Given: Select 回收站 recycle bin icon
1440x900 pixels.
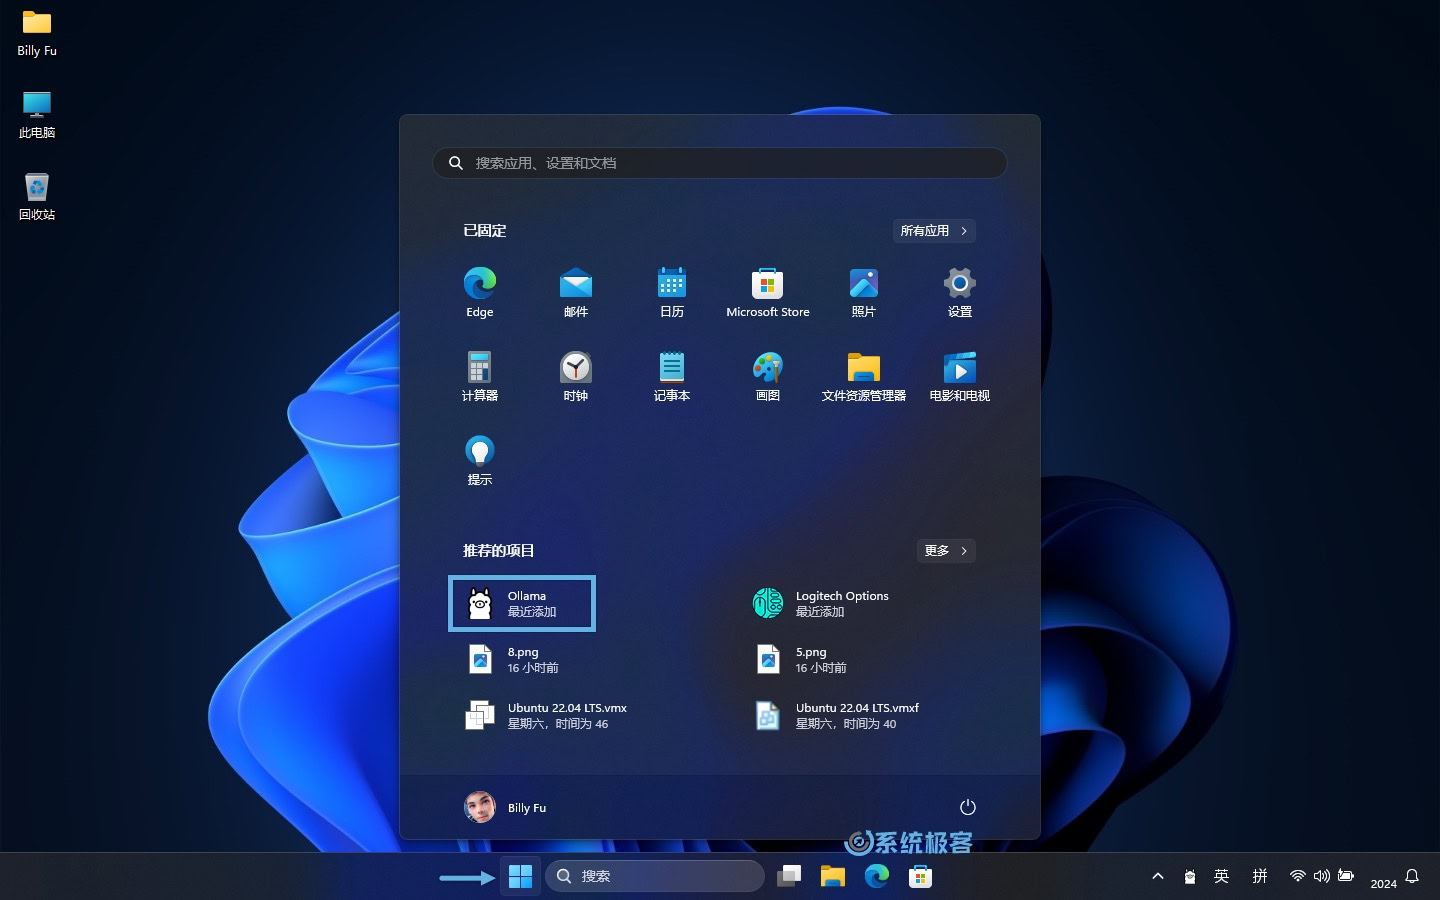Looking at the screenshot, I should click(x=37, y=197).
